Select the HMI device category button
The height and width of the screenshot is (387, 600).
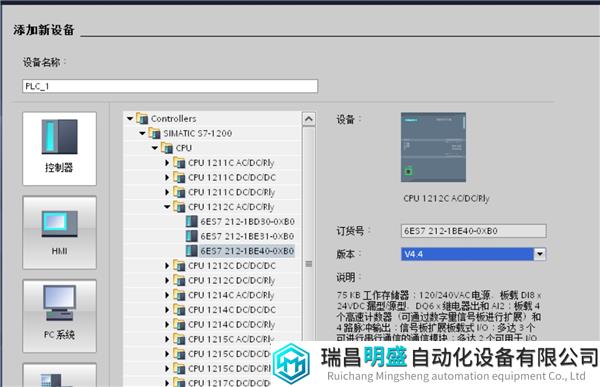pyautogui.click(x=59, y=232)
